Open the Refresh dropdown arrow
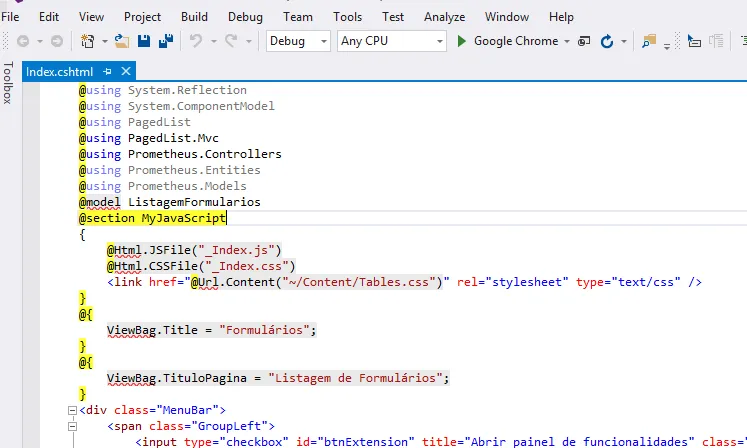This screenshot has height=448, width=747. [x=624, y=41]
